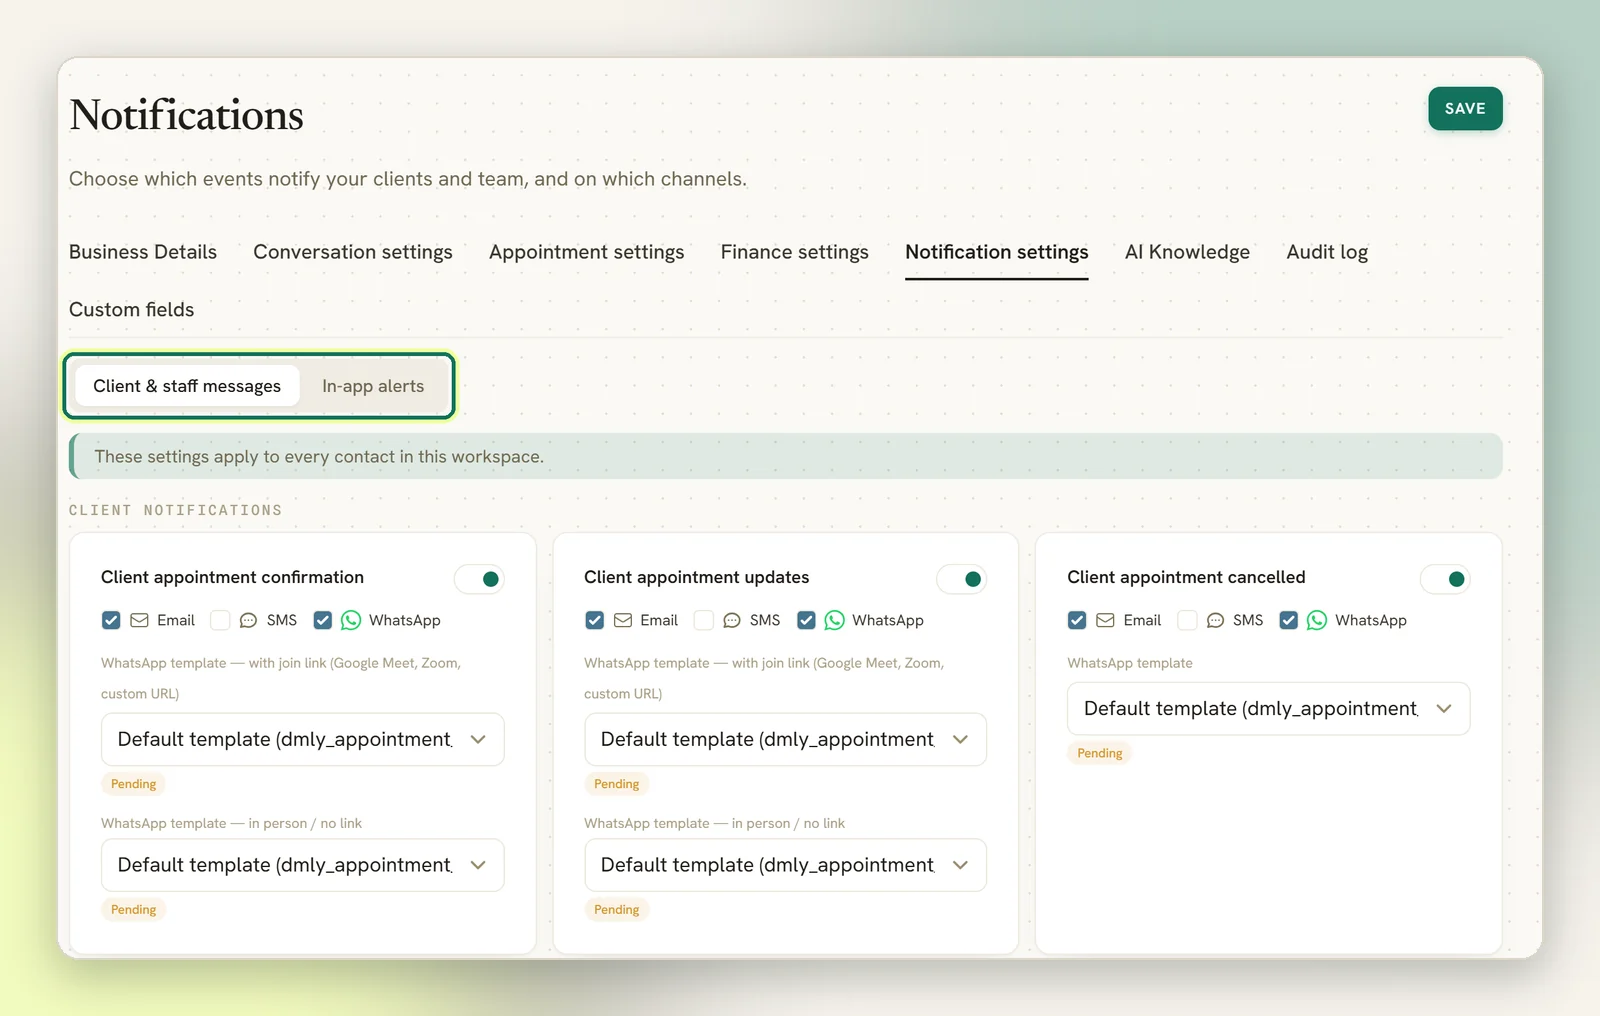This screenshot has height=1016, width=1600.
Task: Uncheck Email for appointment updates
Action: click(594, 620)
